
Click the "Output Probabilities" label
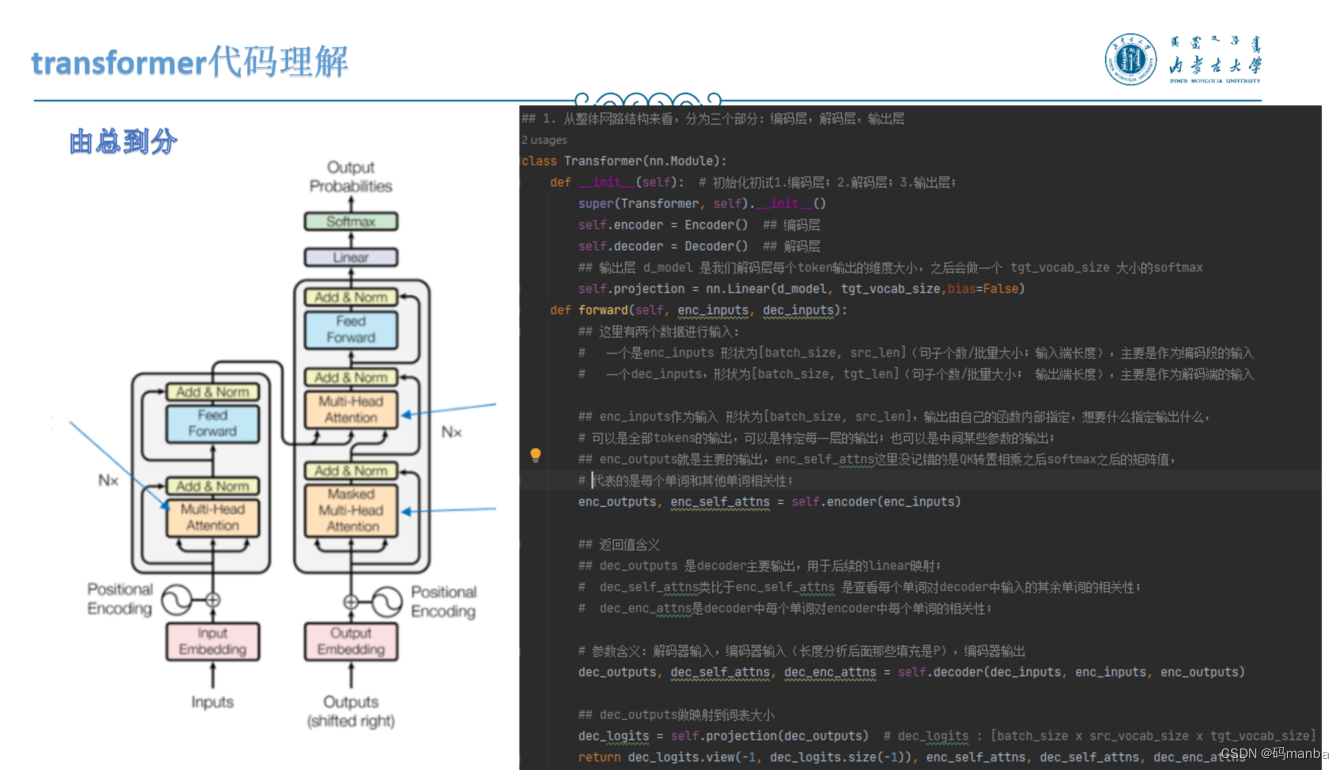[351, 176]
